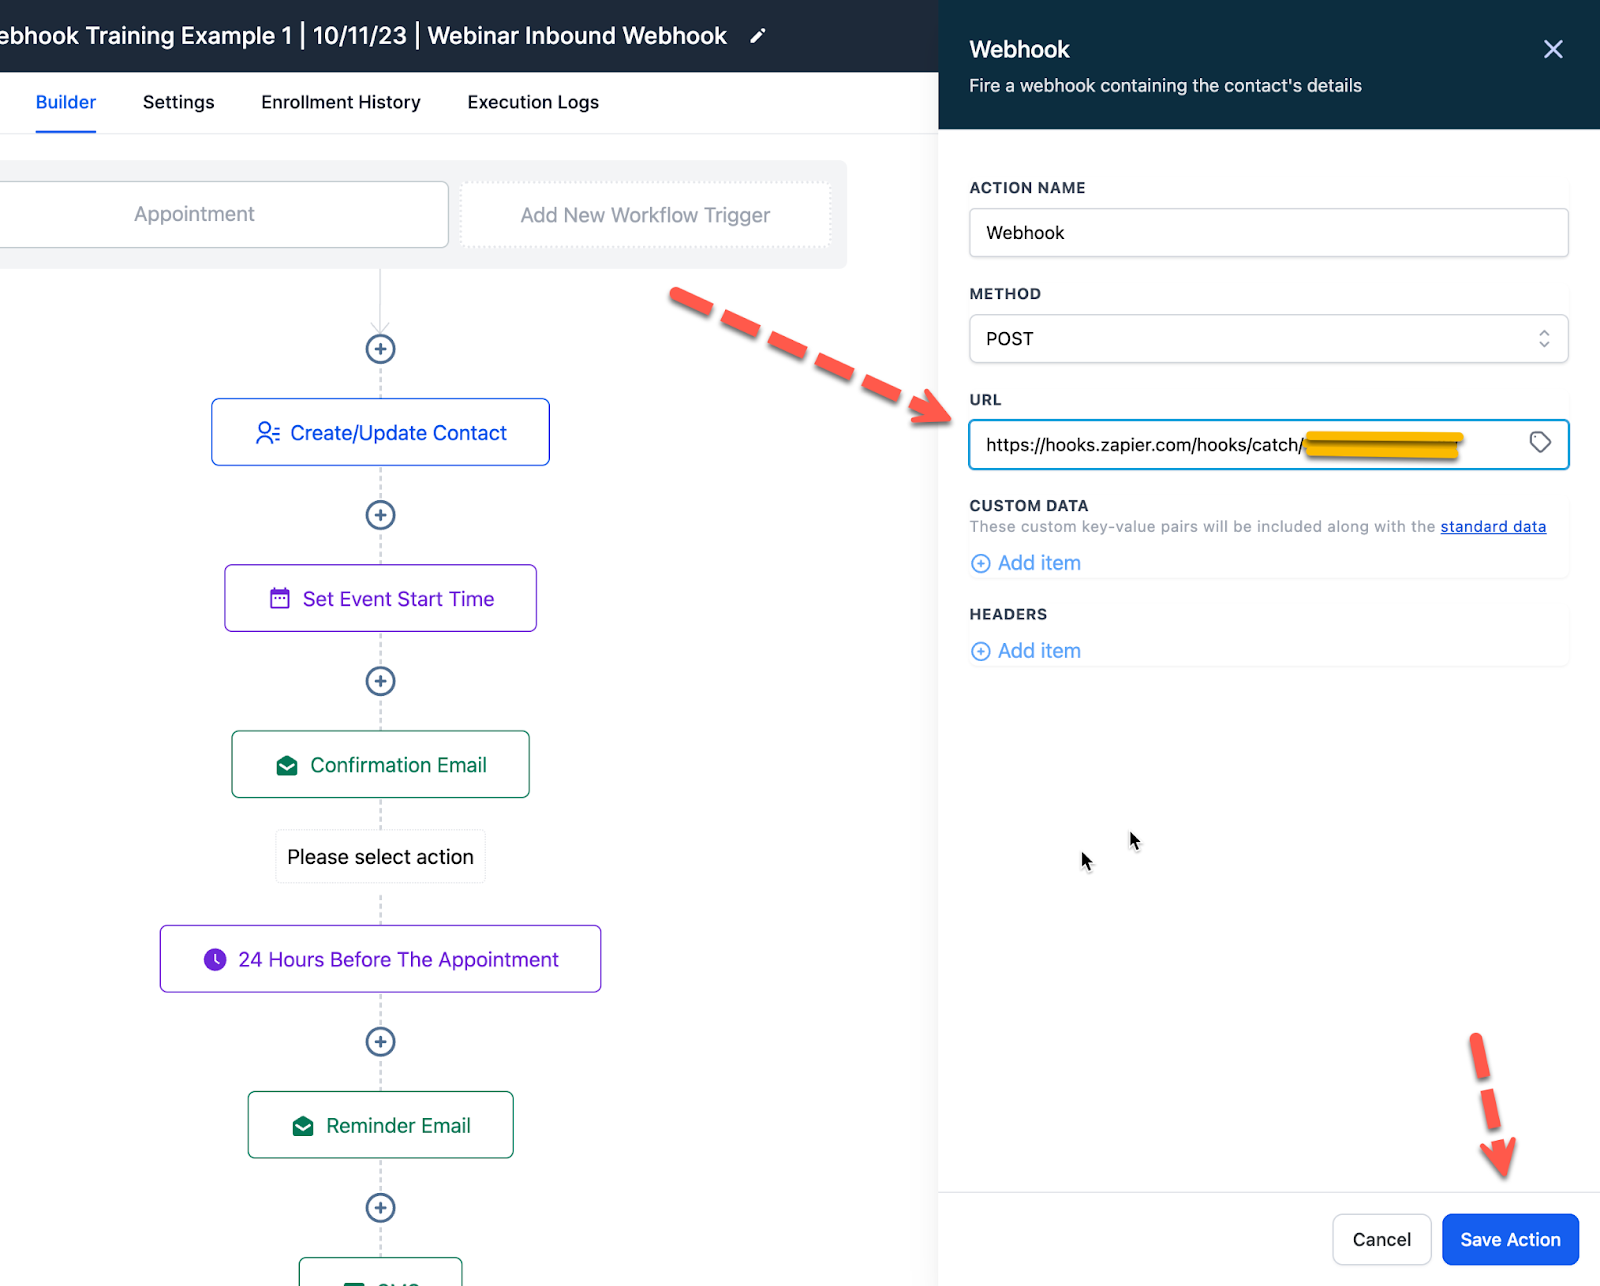Screen dimensions: 1600x1286
Task: Click the contact icon in Create/Update Contact
Action: point(267,433)
